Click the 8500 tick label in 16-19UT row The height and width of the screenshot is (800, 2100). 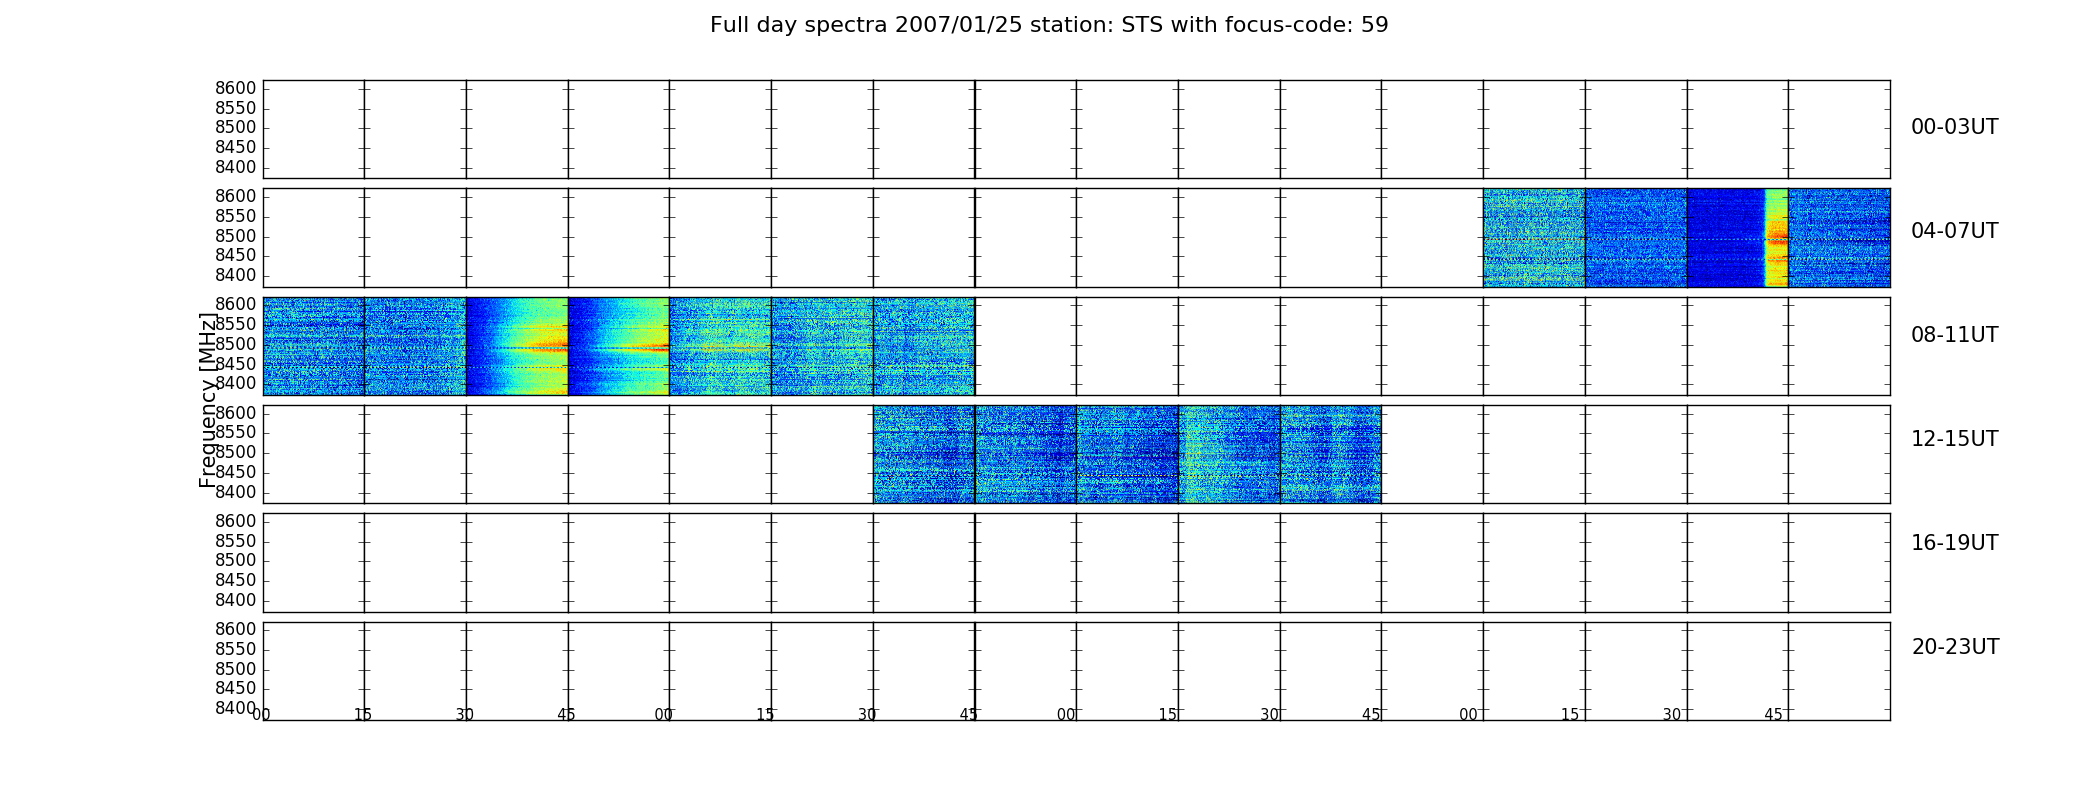[x=236, y=560]
